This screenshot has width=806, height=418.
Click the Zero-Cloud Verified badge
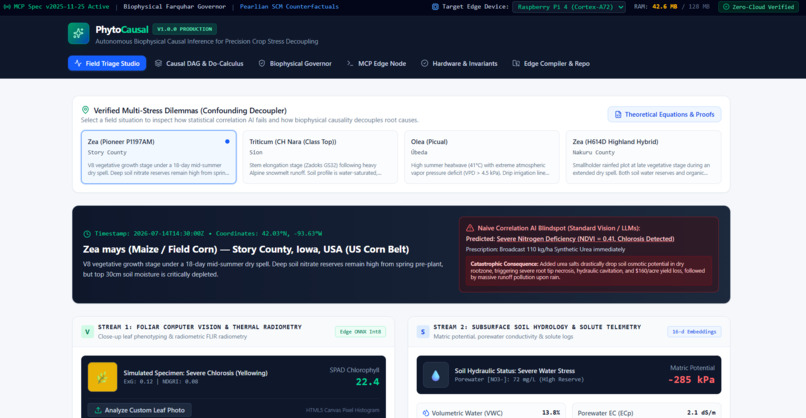click(758, 7)
